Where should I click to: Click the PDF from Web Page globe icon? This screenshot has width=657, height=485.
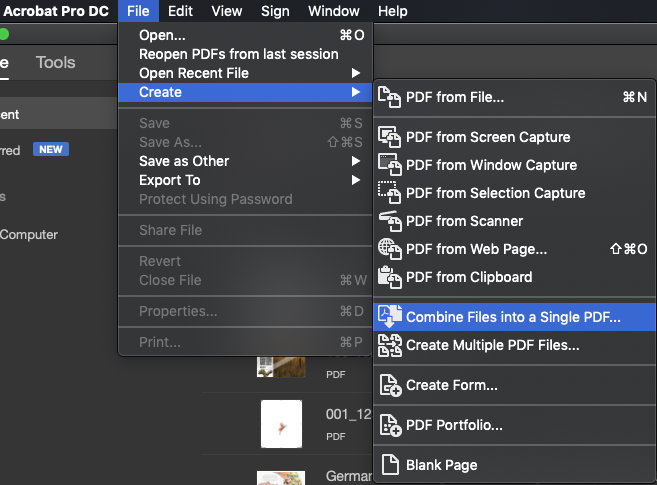[x=389, y=249]
